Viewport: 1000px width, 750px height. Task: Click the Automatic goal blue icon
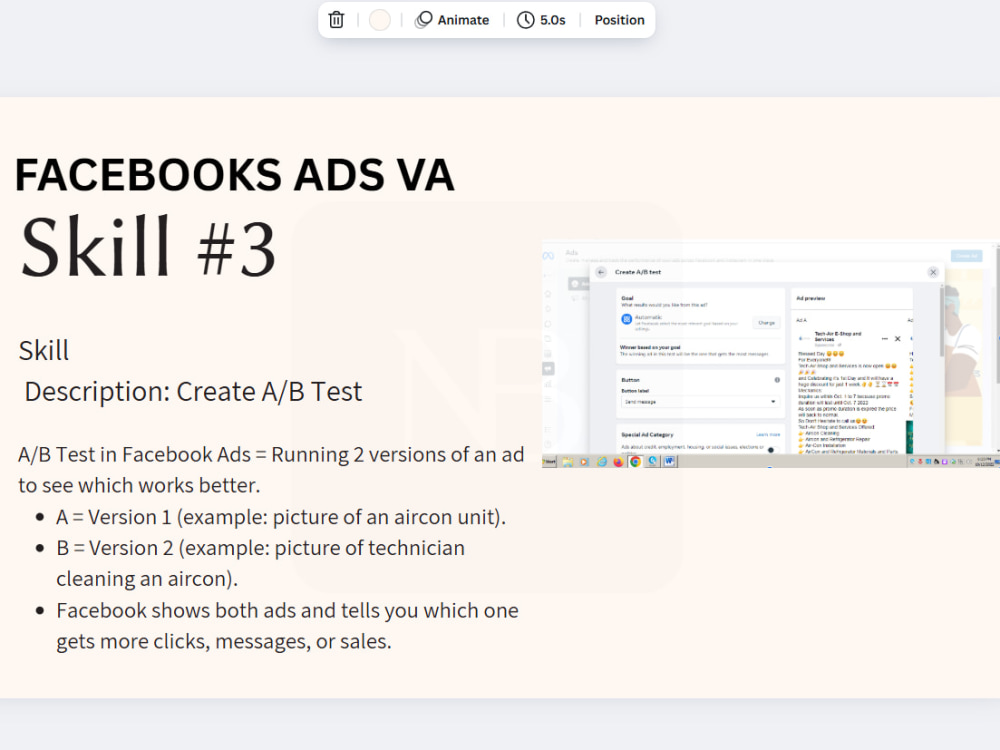pyautogui.click(x=626, y=319)
